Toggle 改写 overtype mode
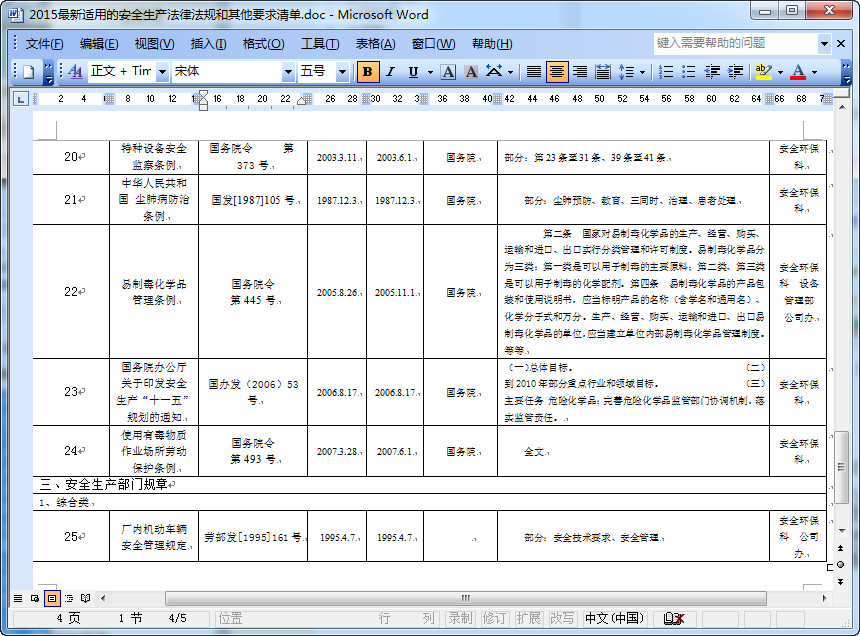This screenshot has width=860, height=636. tap(562, 618)
